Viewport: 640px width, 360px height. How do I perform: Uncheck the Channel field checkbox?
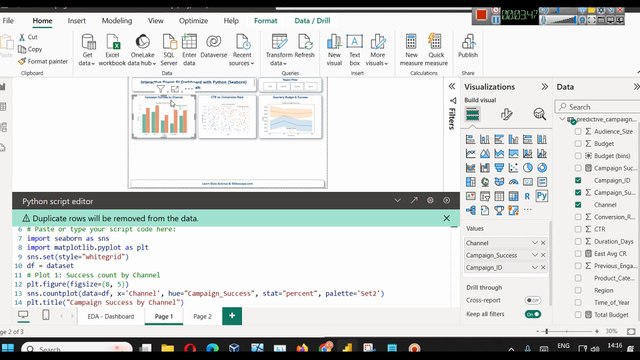click(x=578, y=205)
